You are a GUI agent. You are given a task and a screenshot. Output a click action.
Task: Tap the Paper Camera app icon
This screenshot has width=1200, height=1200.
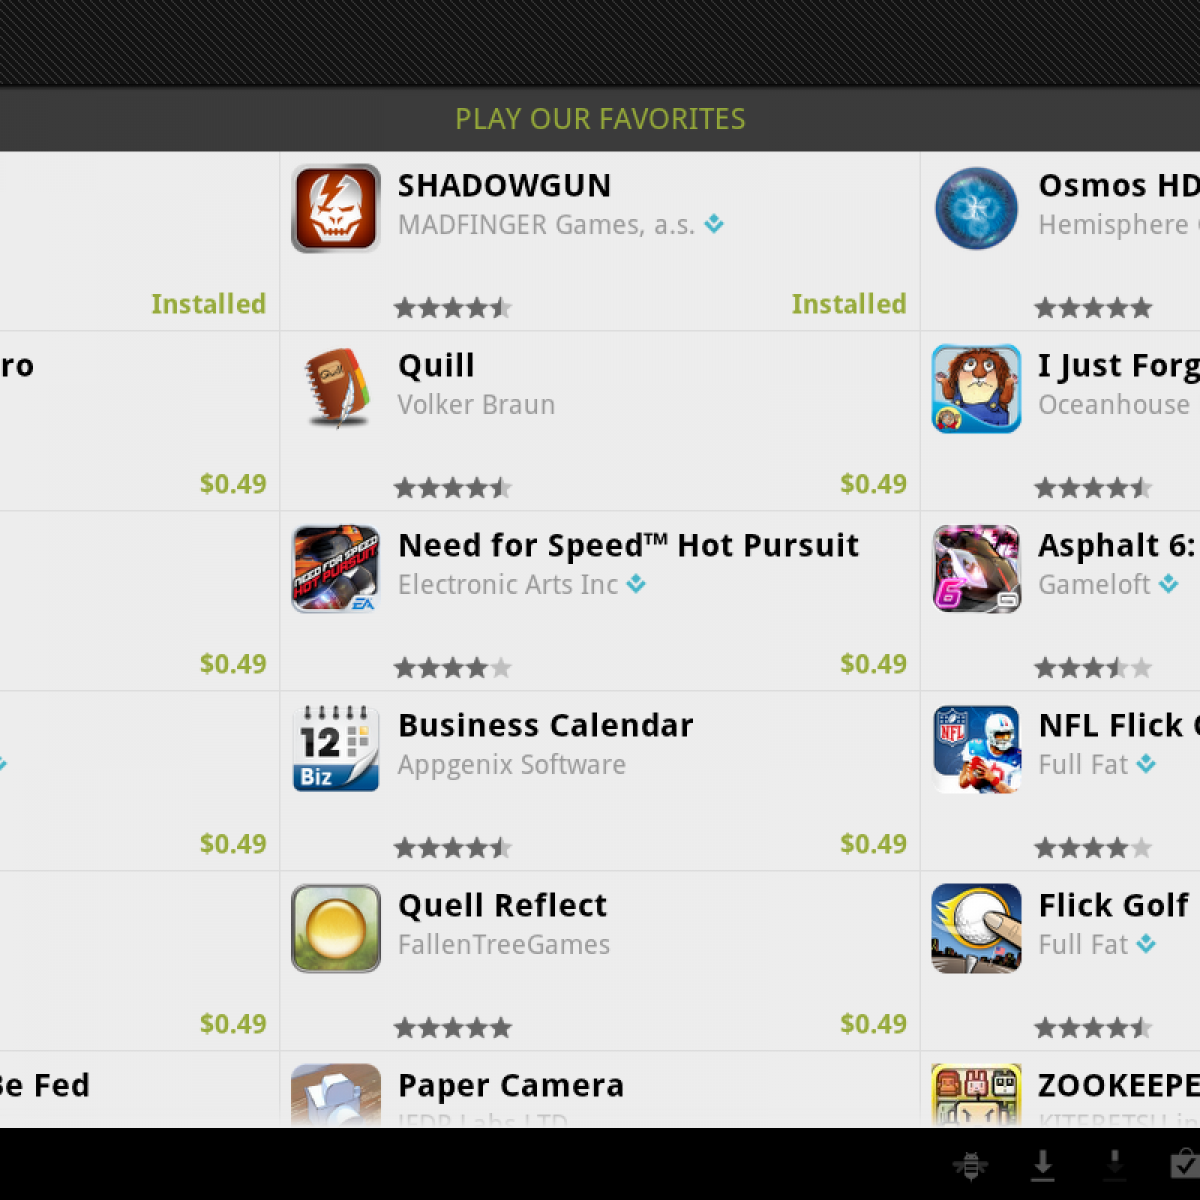[x=336, y=1095]
